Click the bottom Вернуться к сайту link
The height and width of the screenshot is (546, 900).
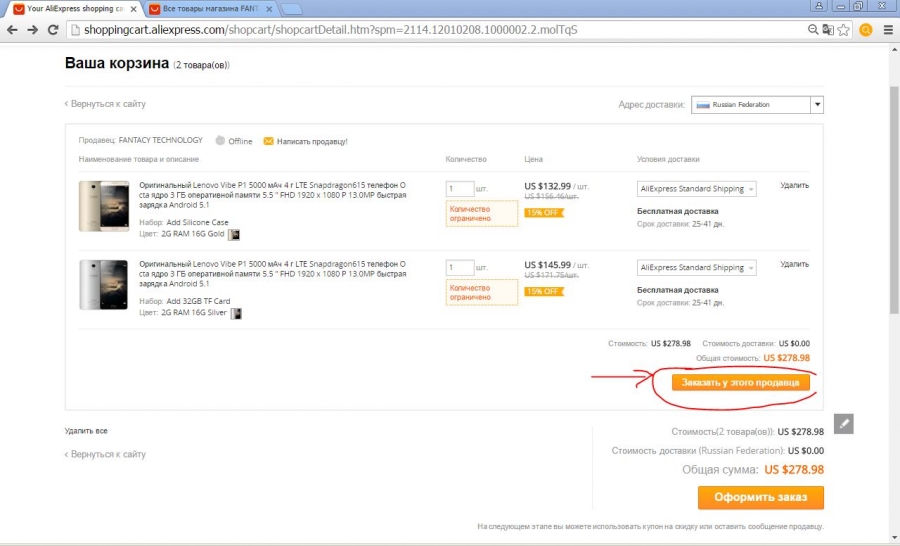pos(105,454)
